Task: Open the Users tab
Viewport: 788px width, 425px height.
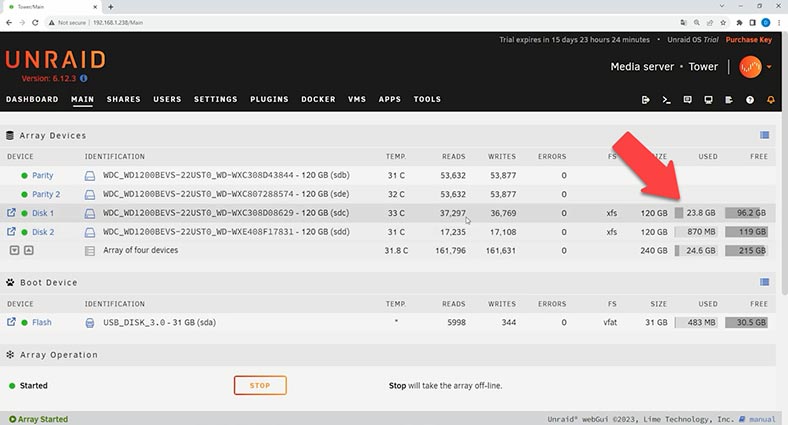Action: coord(167,99)
